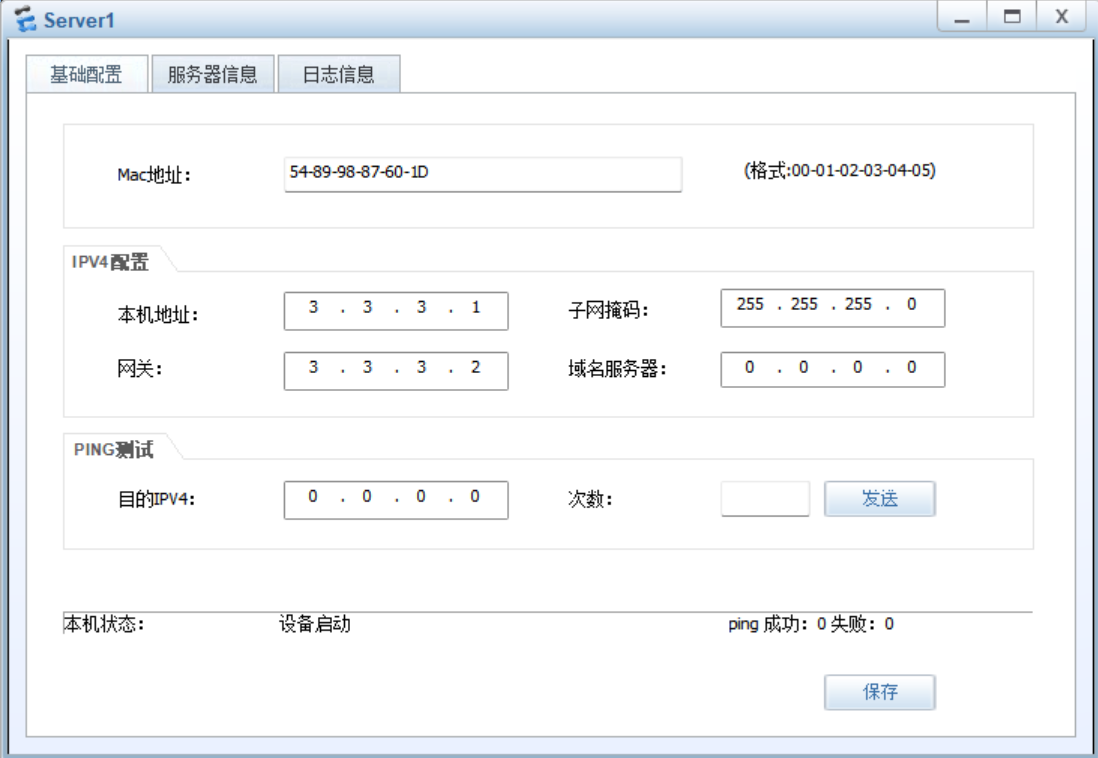
Task: Click the Mac地址 input field
Action: click(x=478, y=172)
